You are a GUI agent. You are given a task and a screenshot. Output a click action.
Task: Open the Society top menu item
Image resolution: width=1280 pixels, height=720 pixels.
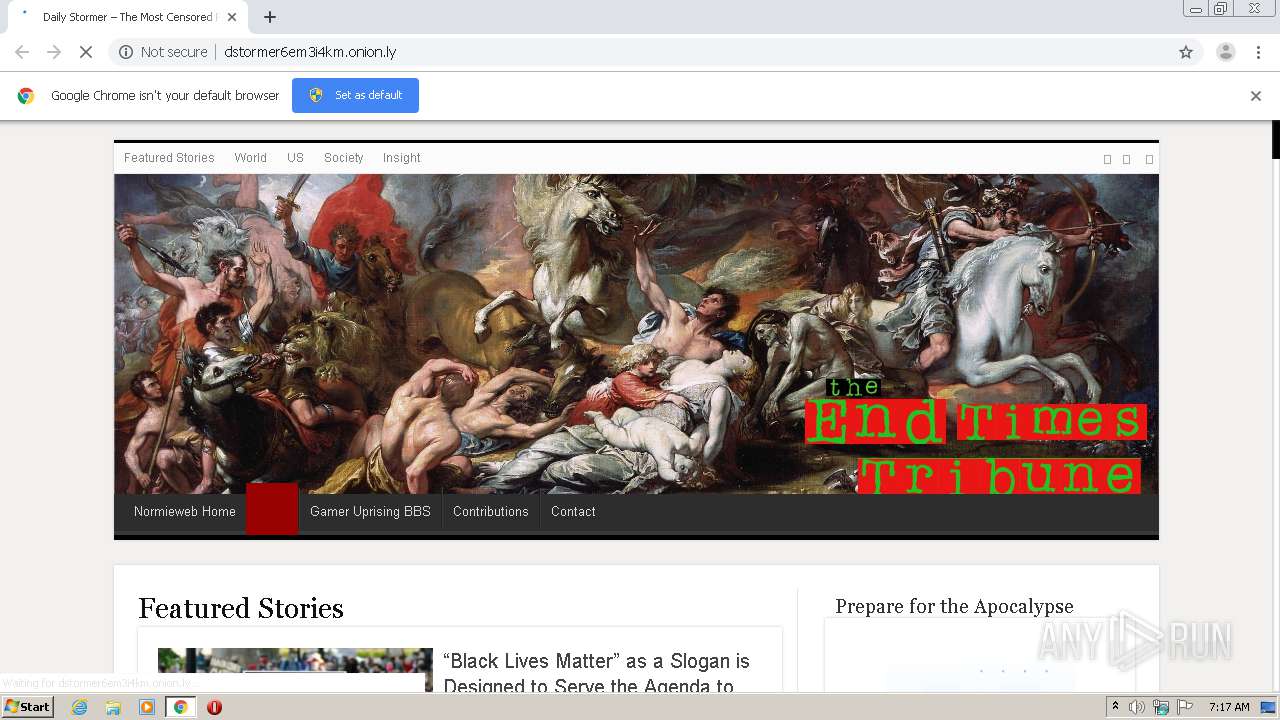coord(343,158)
